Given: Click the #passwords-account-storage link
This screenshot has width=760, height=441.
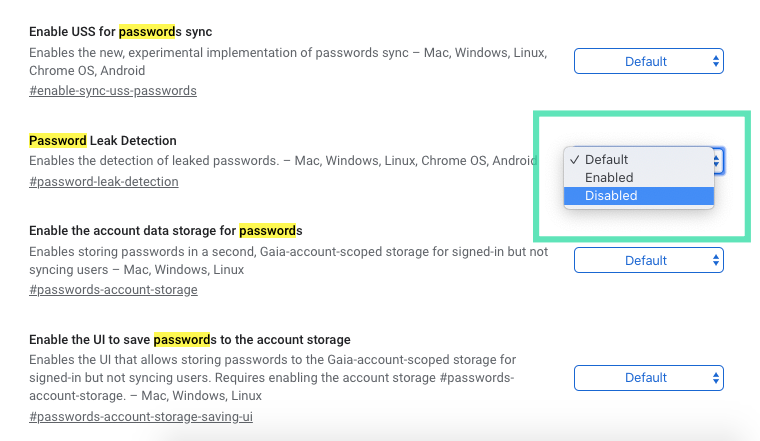Looking at the screenshot, I should pyautogui.click(x=113, y=290).
